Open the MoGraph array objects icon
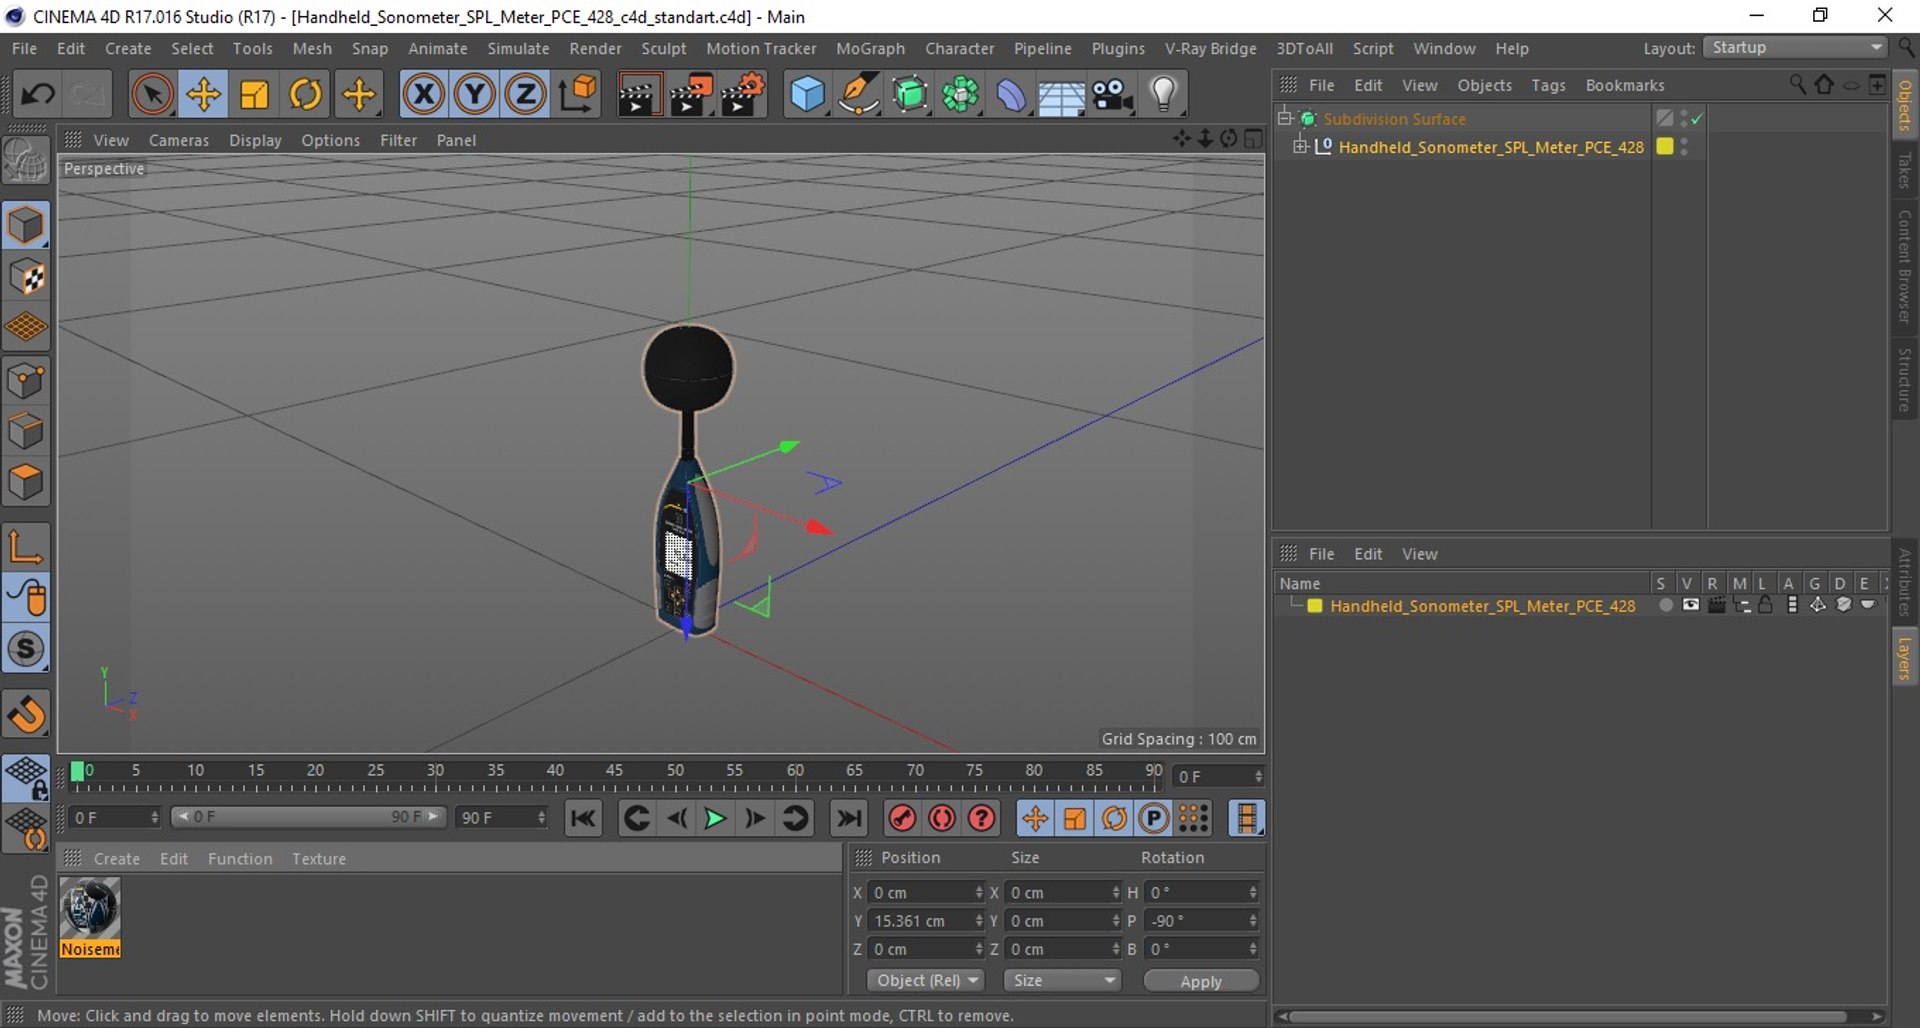This screenshot has width=1920, height=1028. point(960,94)
